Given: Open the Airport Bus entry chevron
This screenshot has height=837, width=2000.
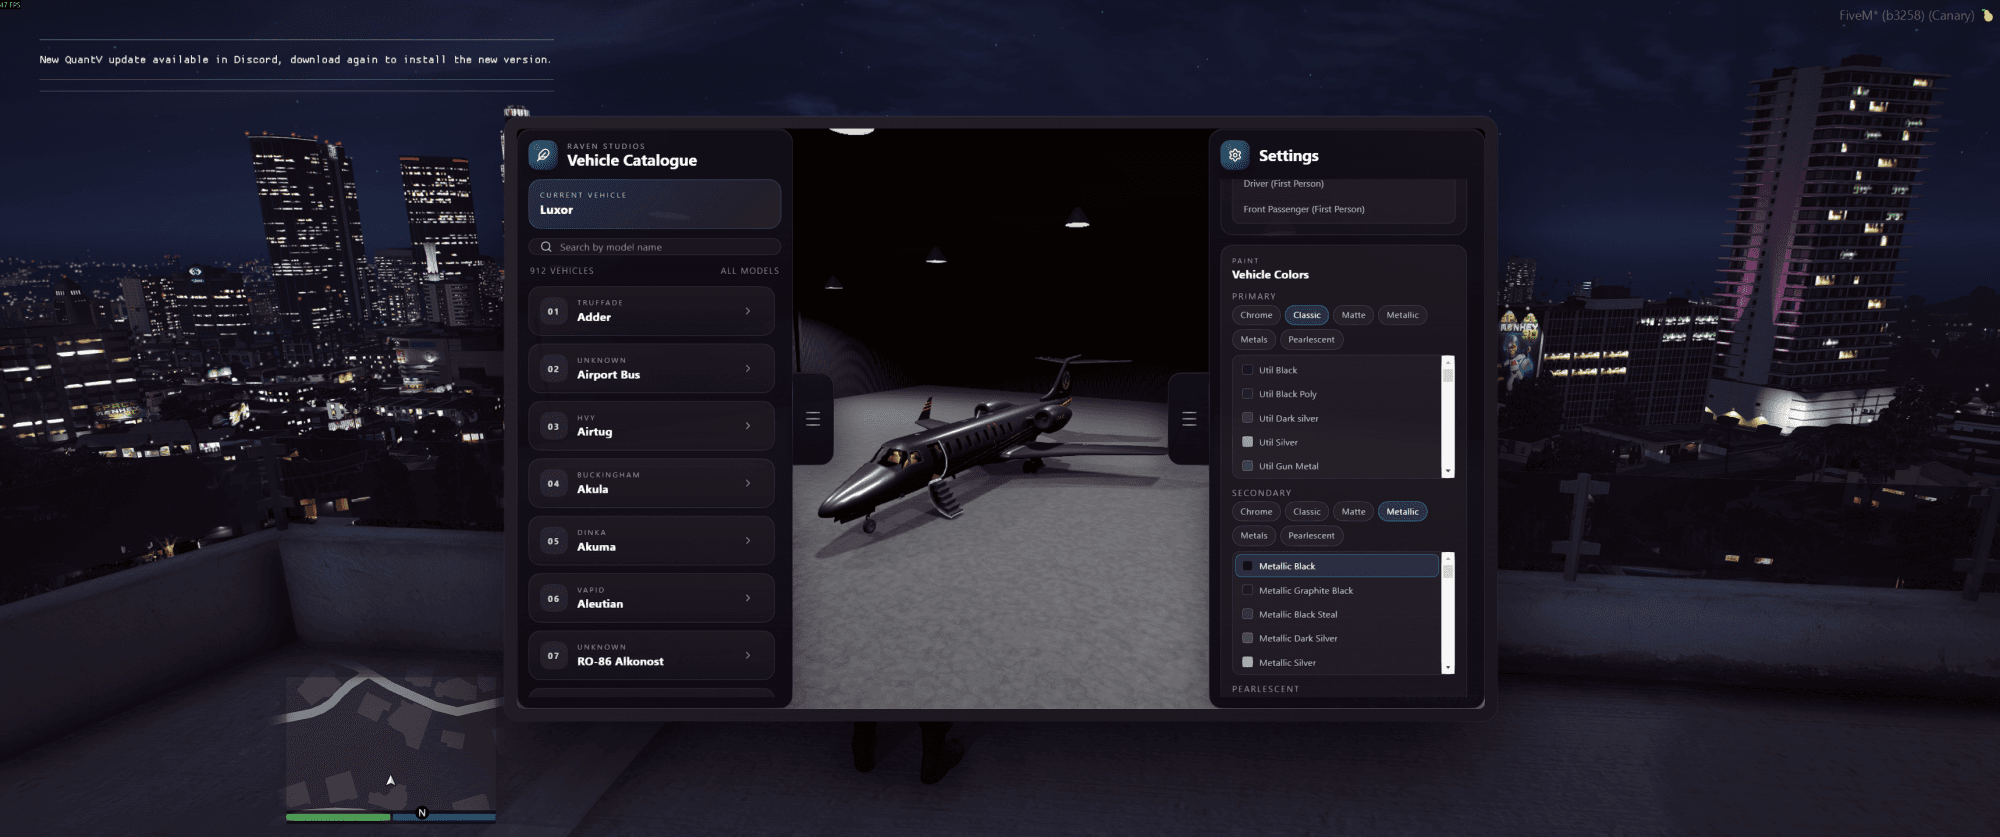Looking at the screenshot, I should point(748,369).
